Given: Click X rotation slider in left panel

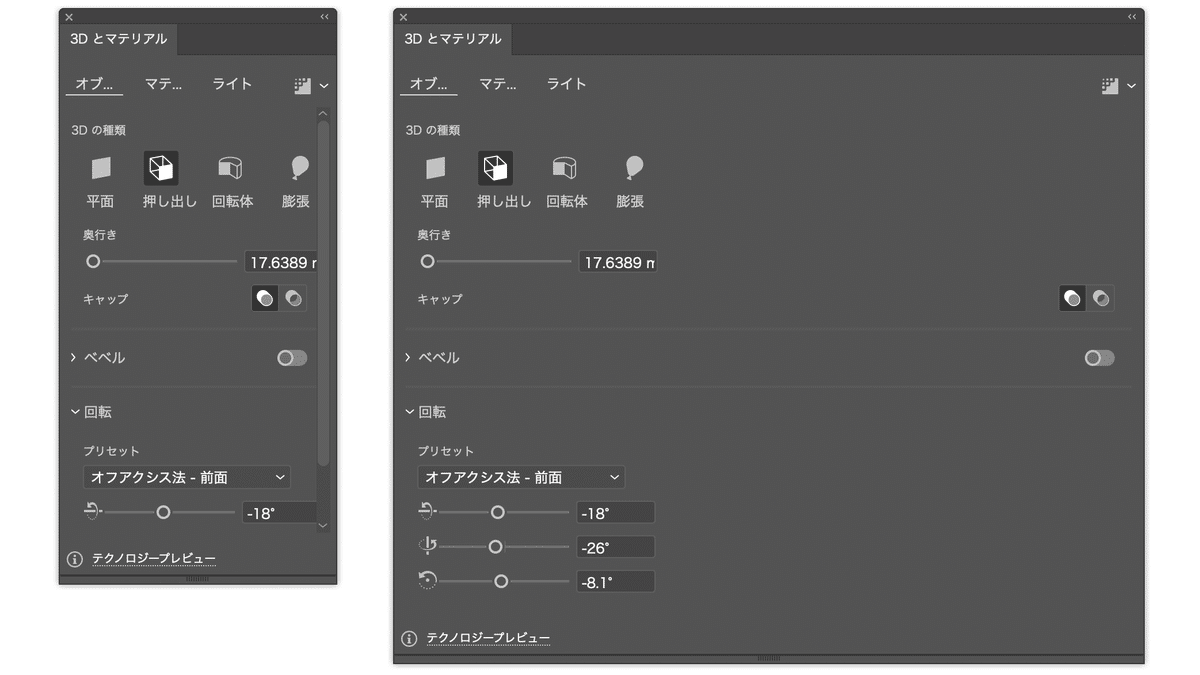Looking at the screenshot, I should 170,512.
